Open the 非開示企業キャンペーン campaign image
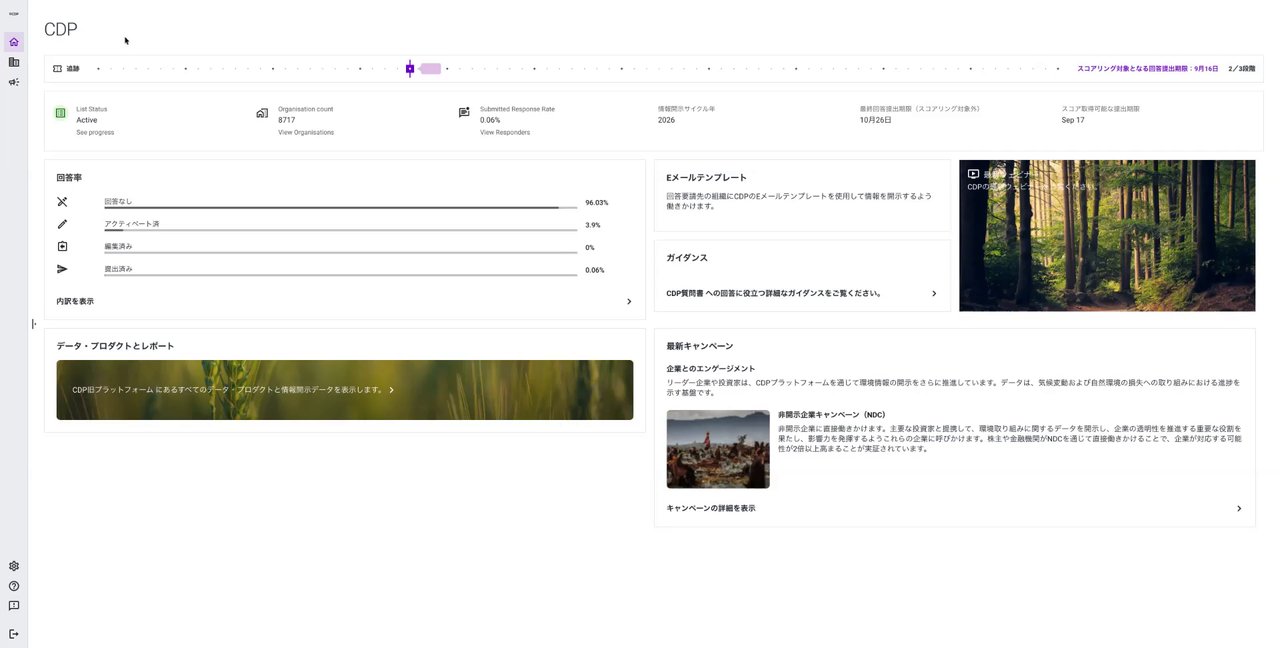 coord(718,449)
